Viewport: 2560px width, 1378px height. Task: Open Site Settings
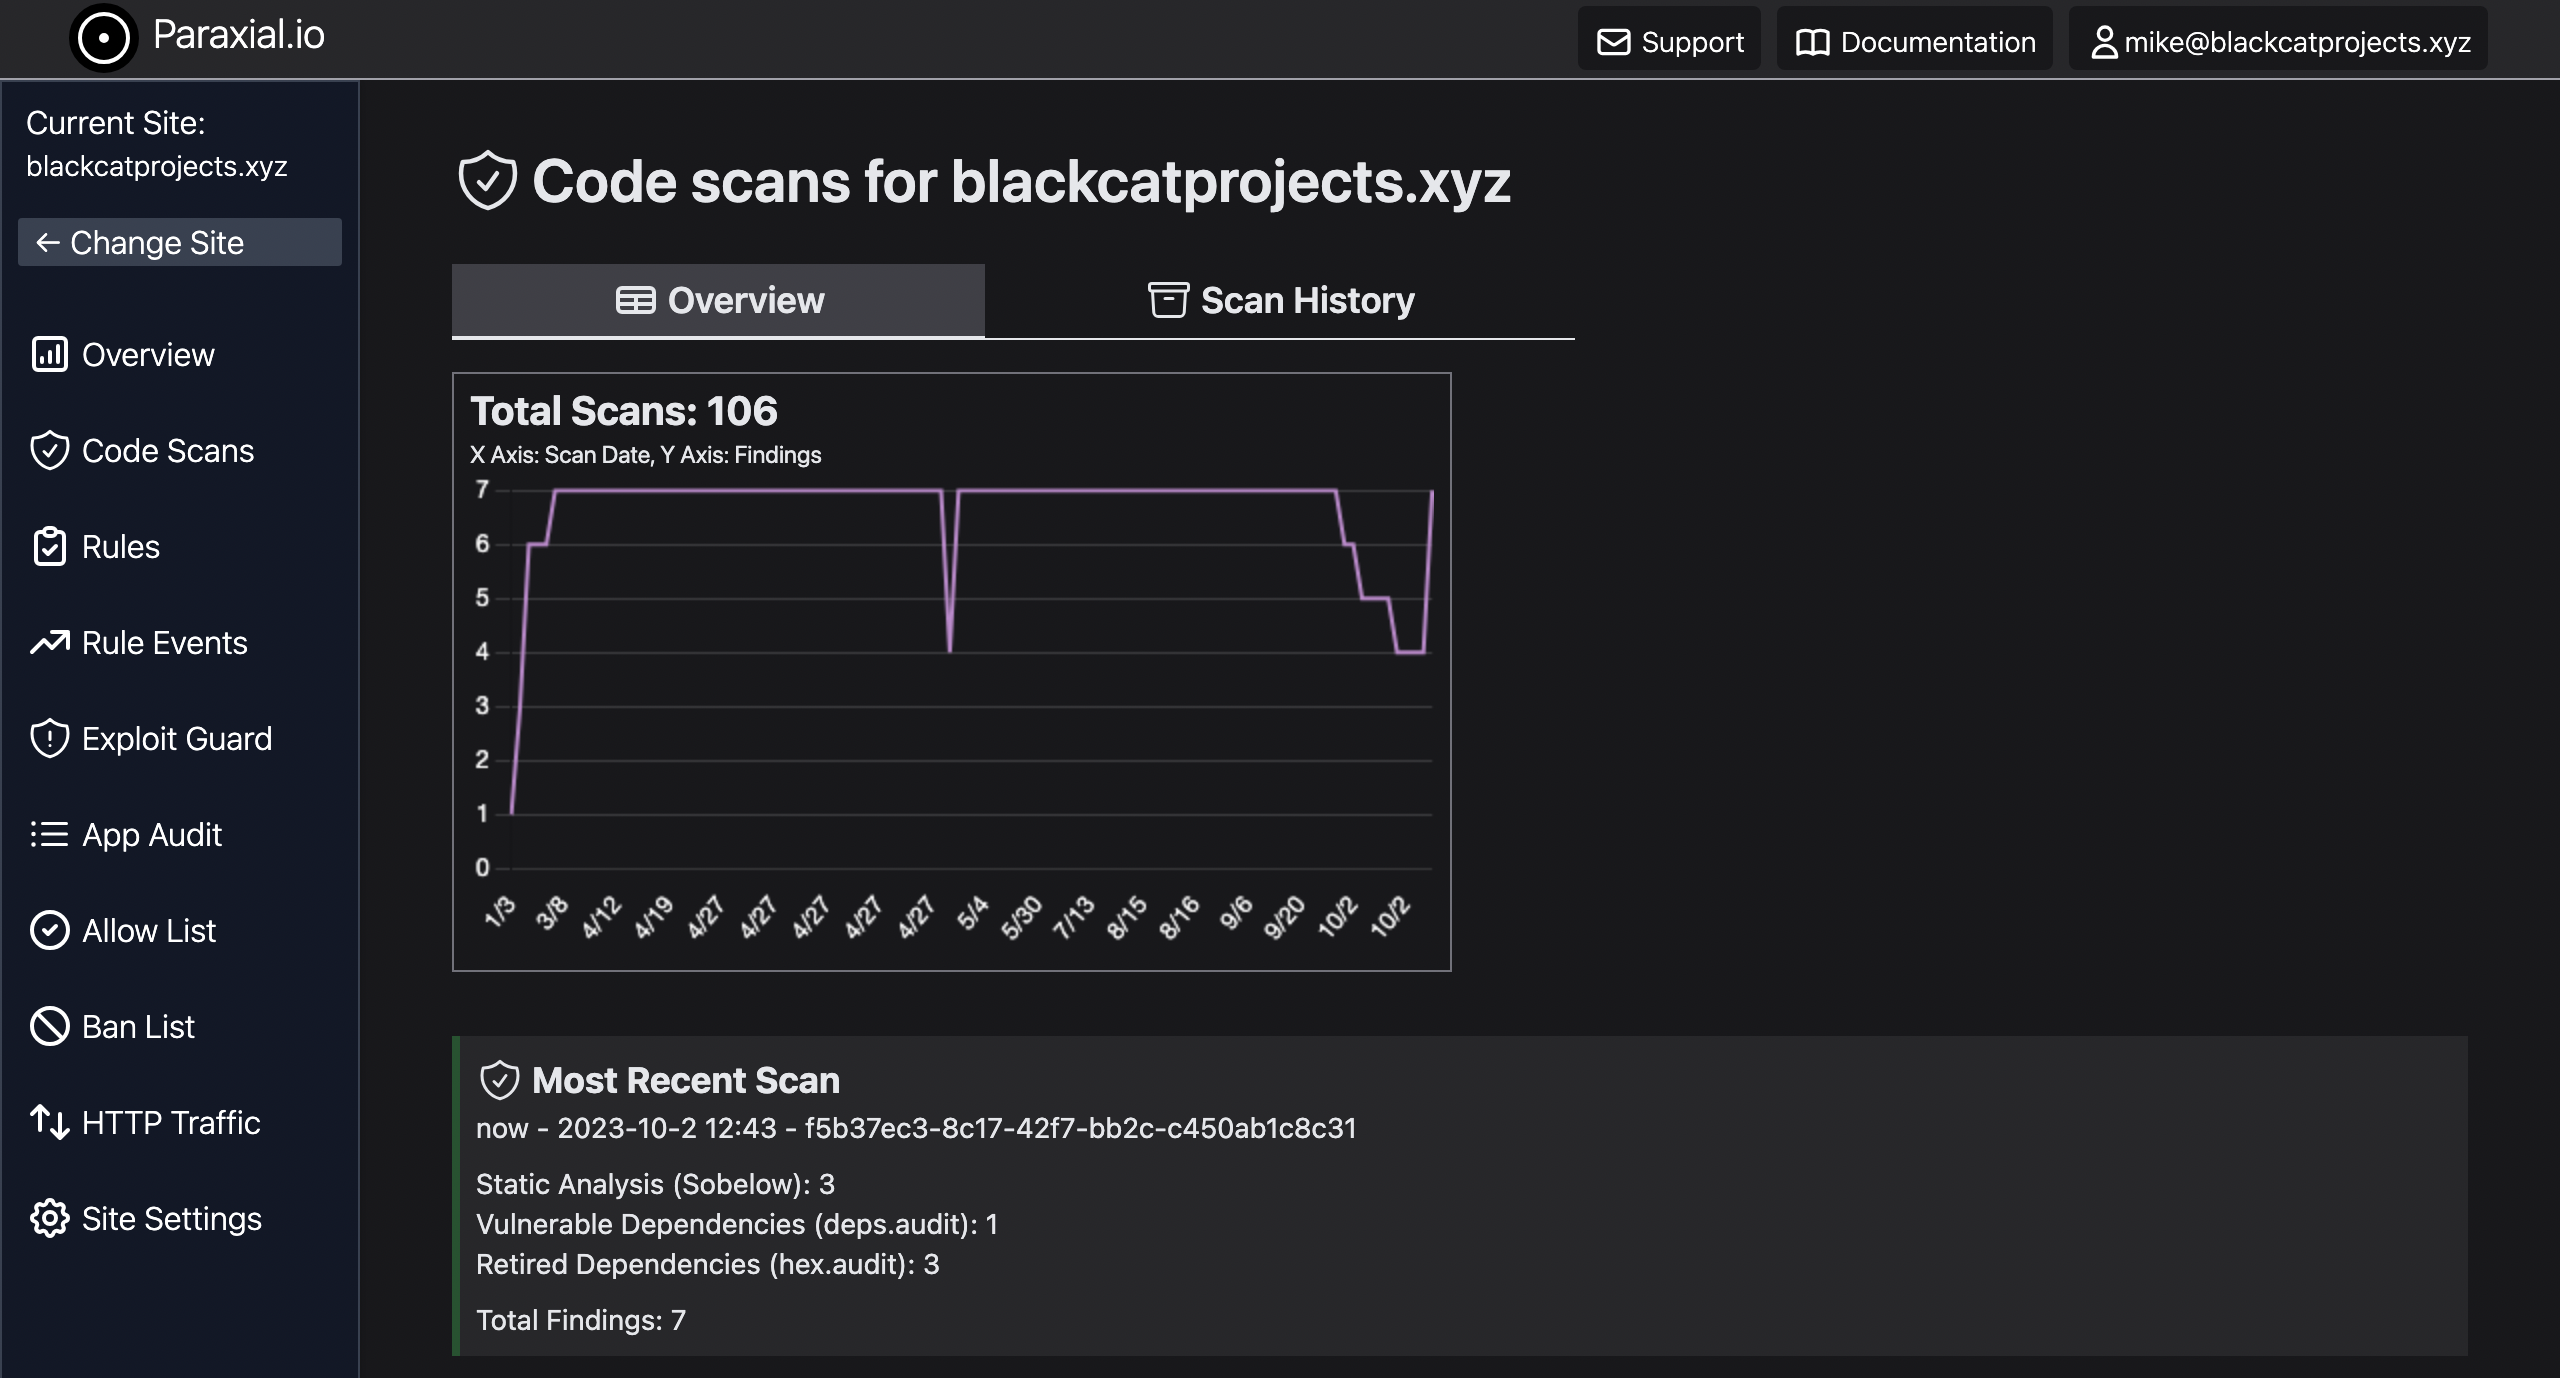coord(147,1218)
